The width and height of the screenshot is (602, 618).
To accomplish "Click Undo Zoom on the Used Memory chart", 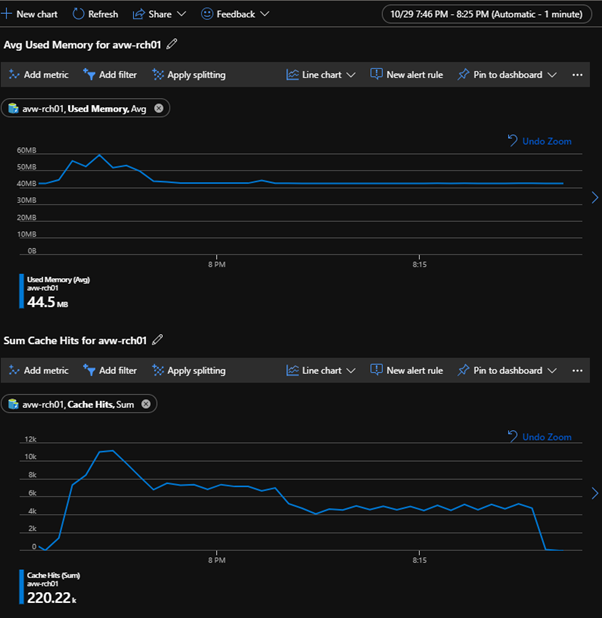I will pos(539,141).
